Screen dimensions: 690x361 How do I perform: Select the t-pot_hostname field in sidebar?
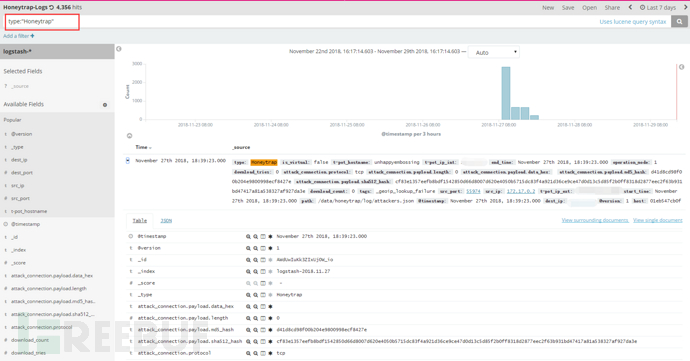(29, 211)
